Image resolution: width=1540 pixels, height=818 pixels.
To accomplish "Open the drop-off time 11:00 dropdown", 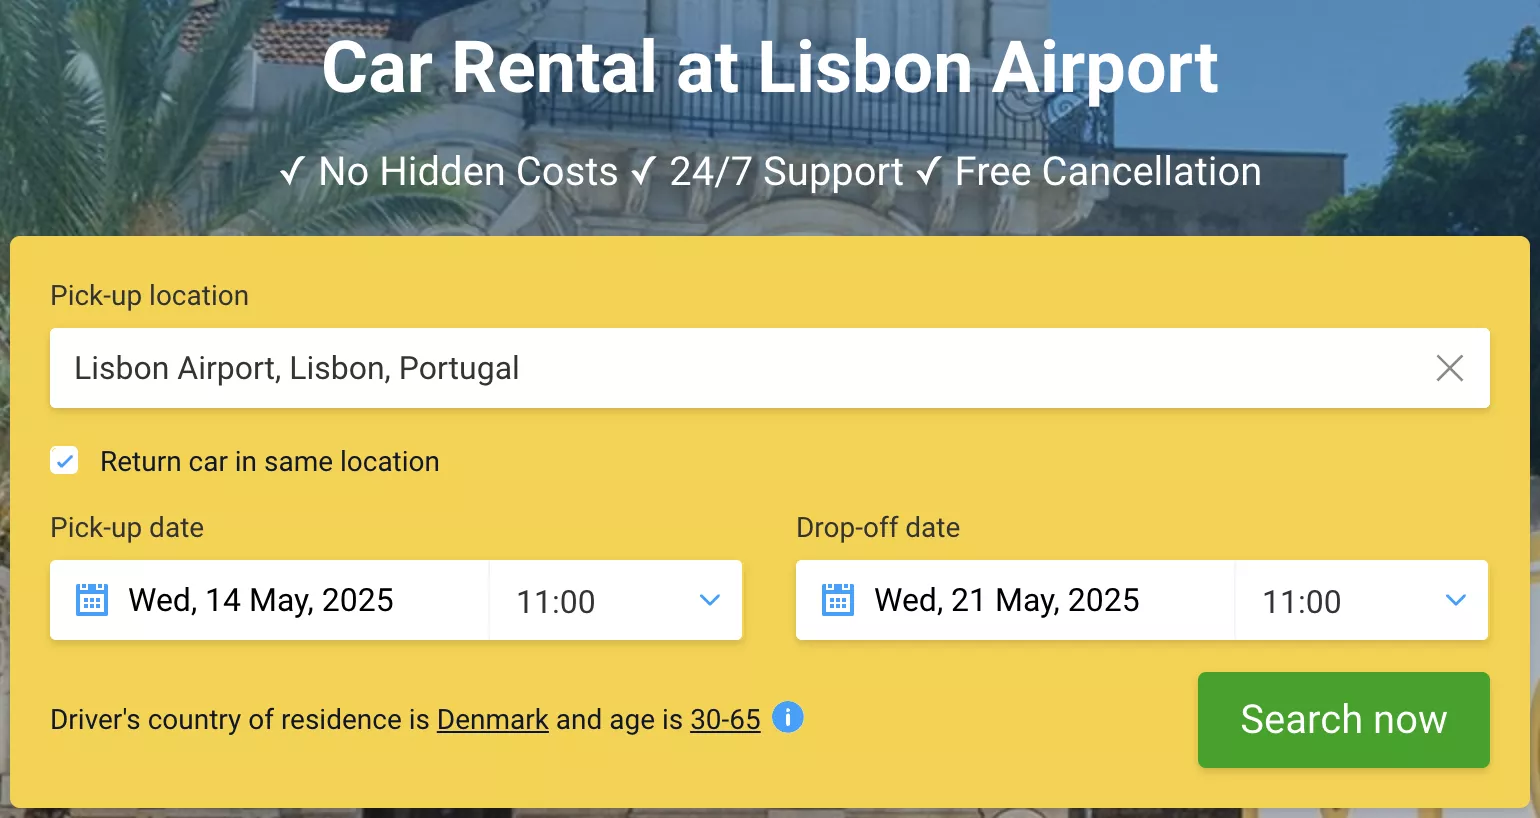I will 1362,600.
